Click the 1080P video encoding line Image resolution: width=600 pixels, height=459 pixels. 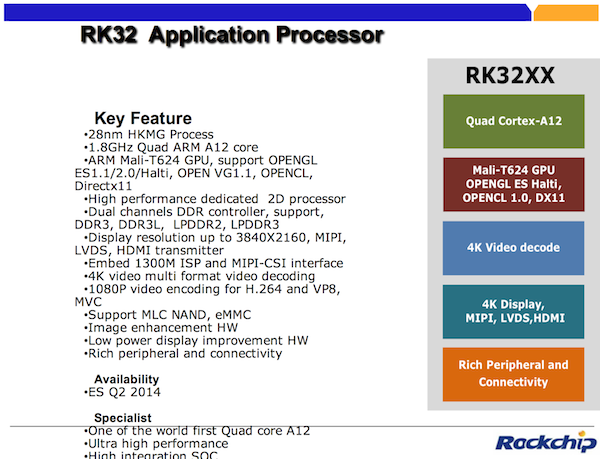(212, 289)
